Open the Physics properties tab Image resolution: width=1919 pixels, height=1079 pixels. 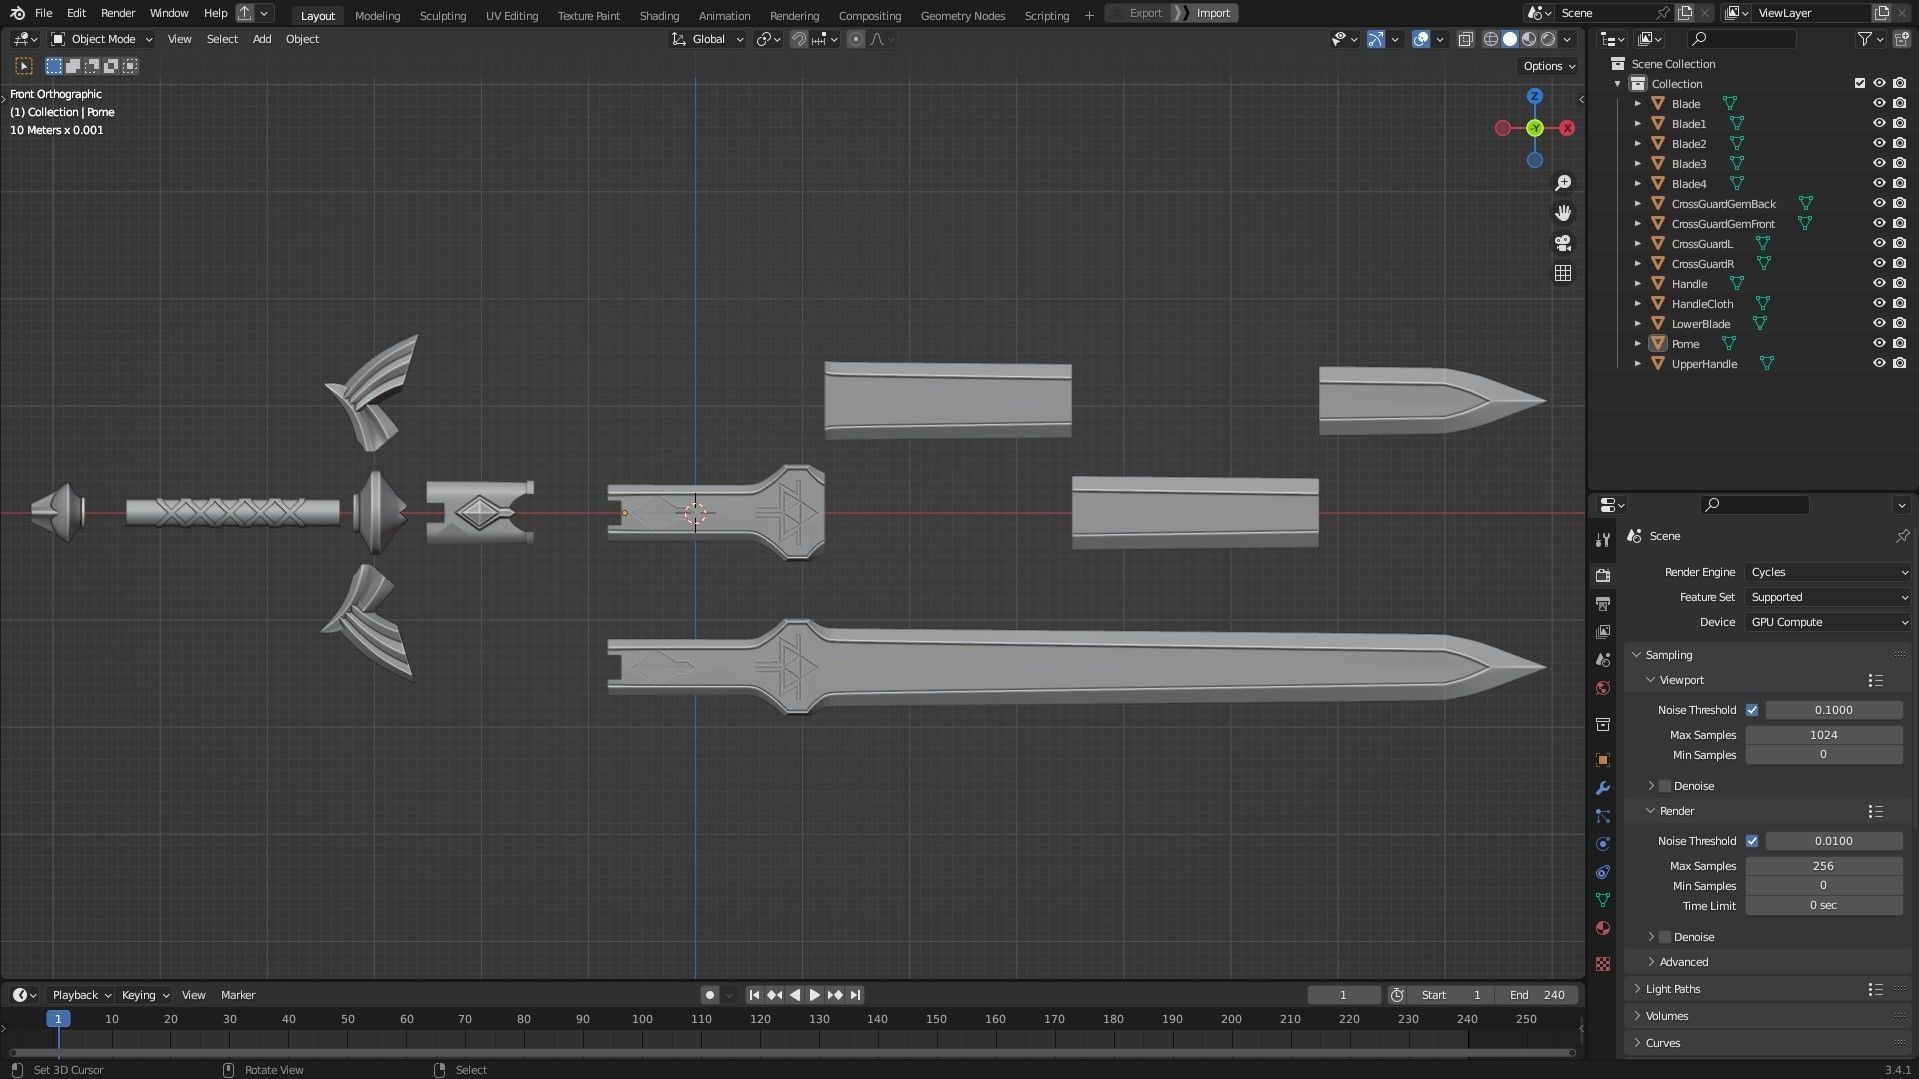coord(1603,844)
